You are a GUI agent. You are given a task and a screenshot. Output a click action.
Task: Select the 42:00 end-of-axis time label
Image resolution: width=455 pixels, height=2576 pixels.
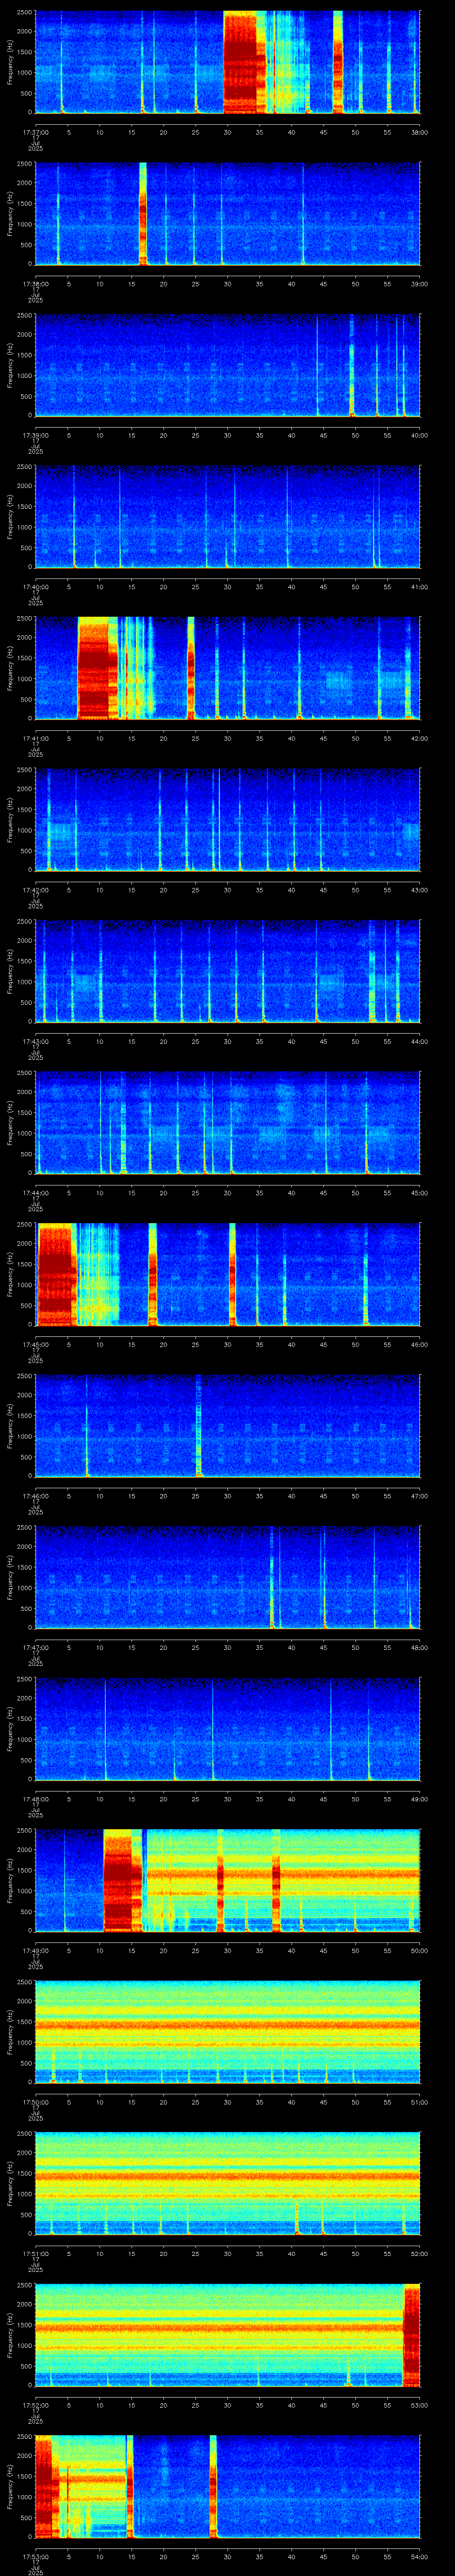pyautogui.click(x=419, y=738)
